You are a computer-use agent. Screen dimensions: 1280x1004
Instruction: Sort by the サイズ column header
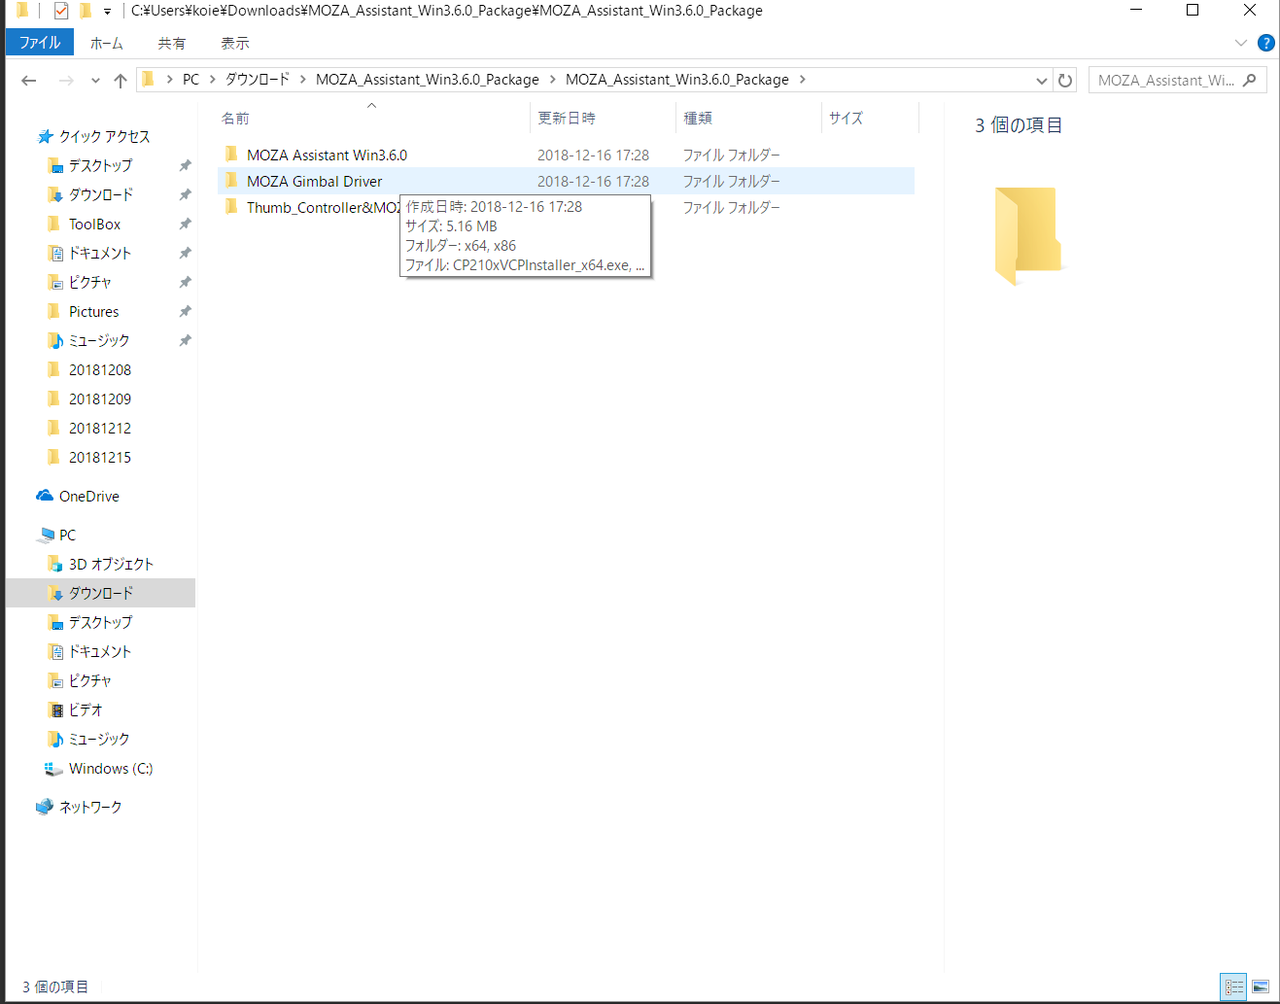click(x=870, y=118)
